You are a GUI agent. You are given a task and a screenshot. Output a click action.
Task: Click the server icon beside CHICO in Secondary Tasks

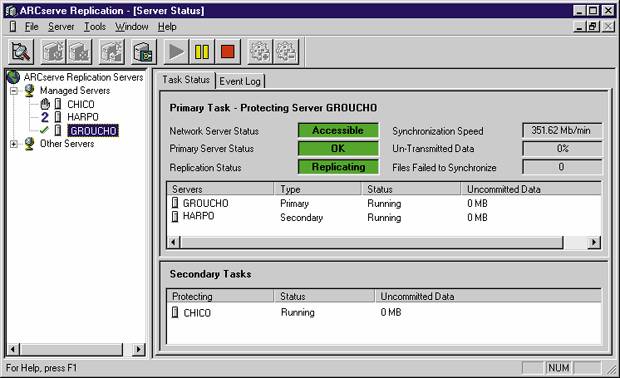tap(175, 312)
